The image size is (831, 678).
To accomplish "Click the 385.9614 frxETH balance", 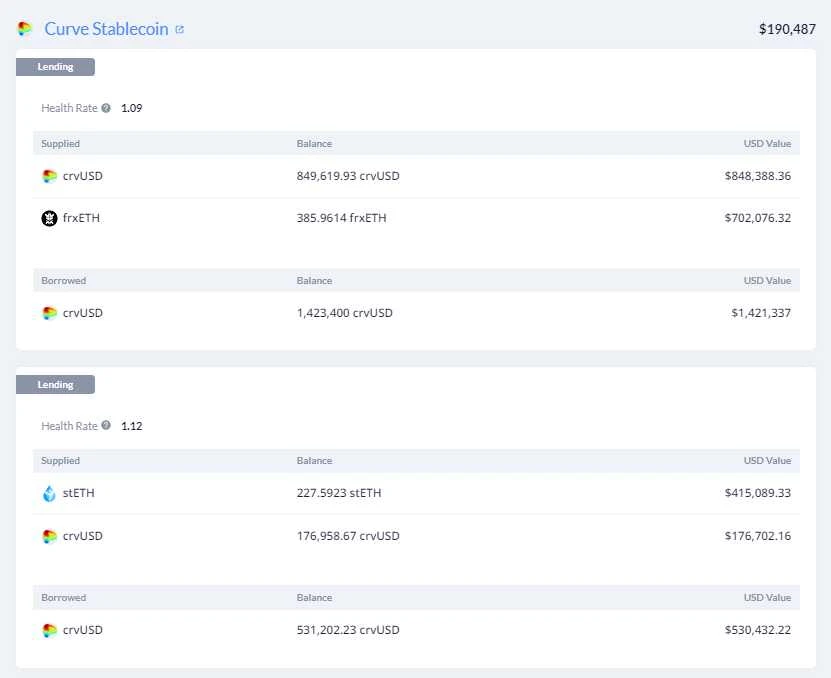I will click(341, 218).
